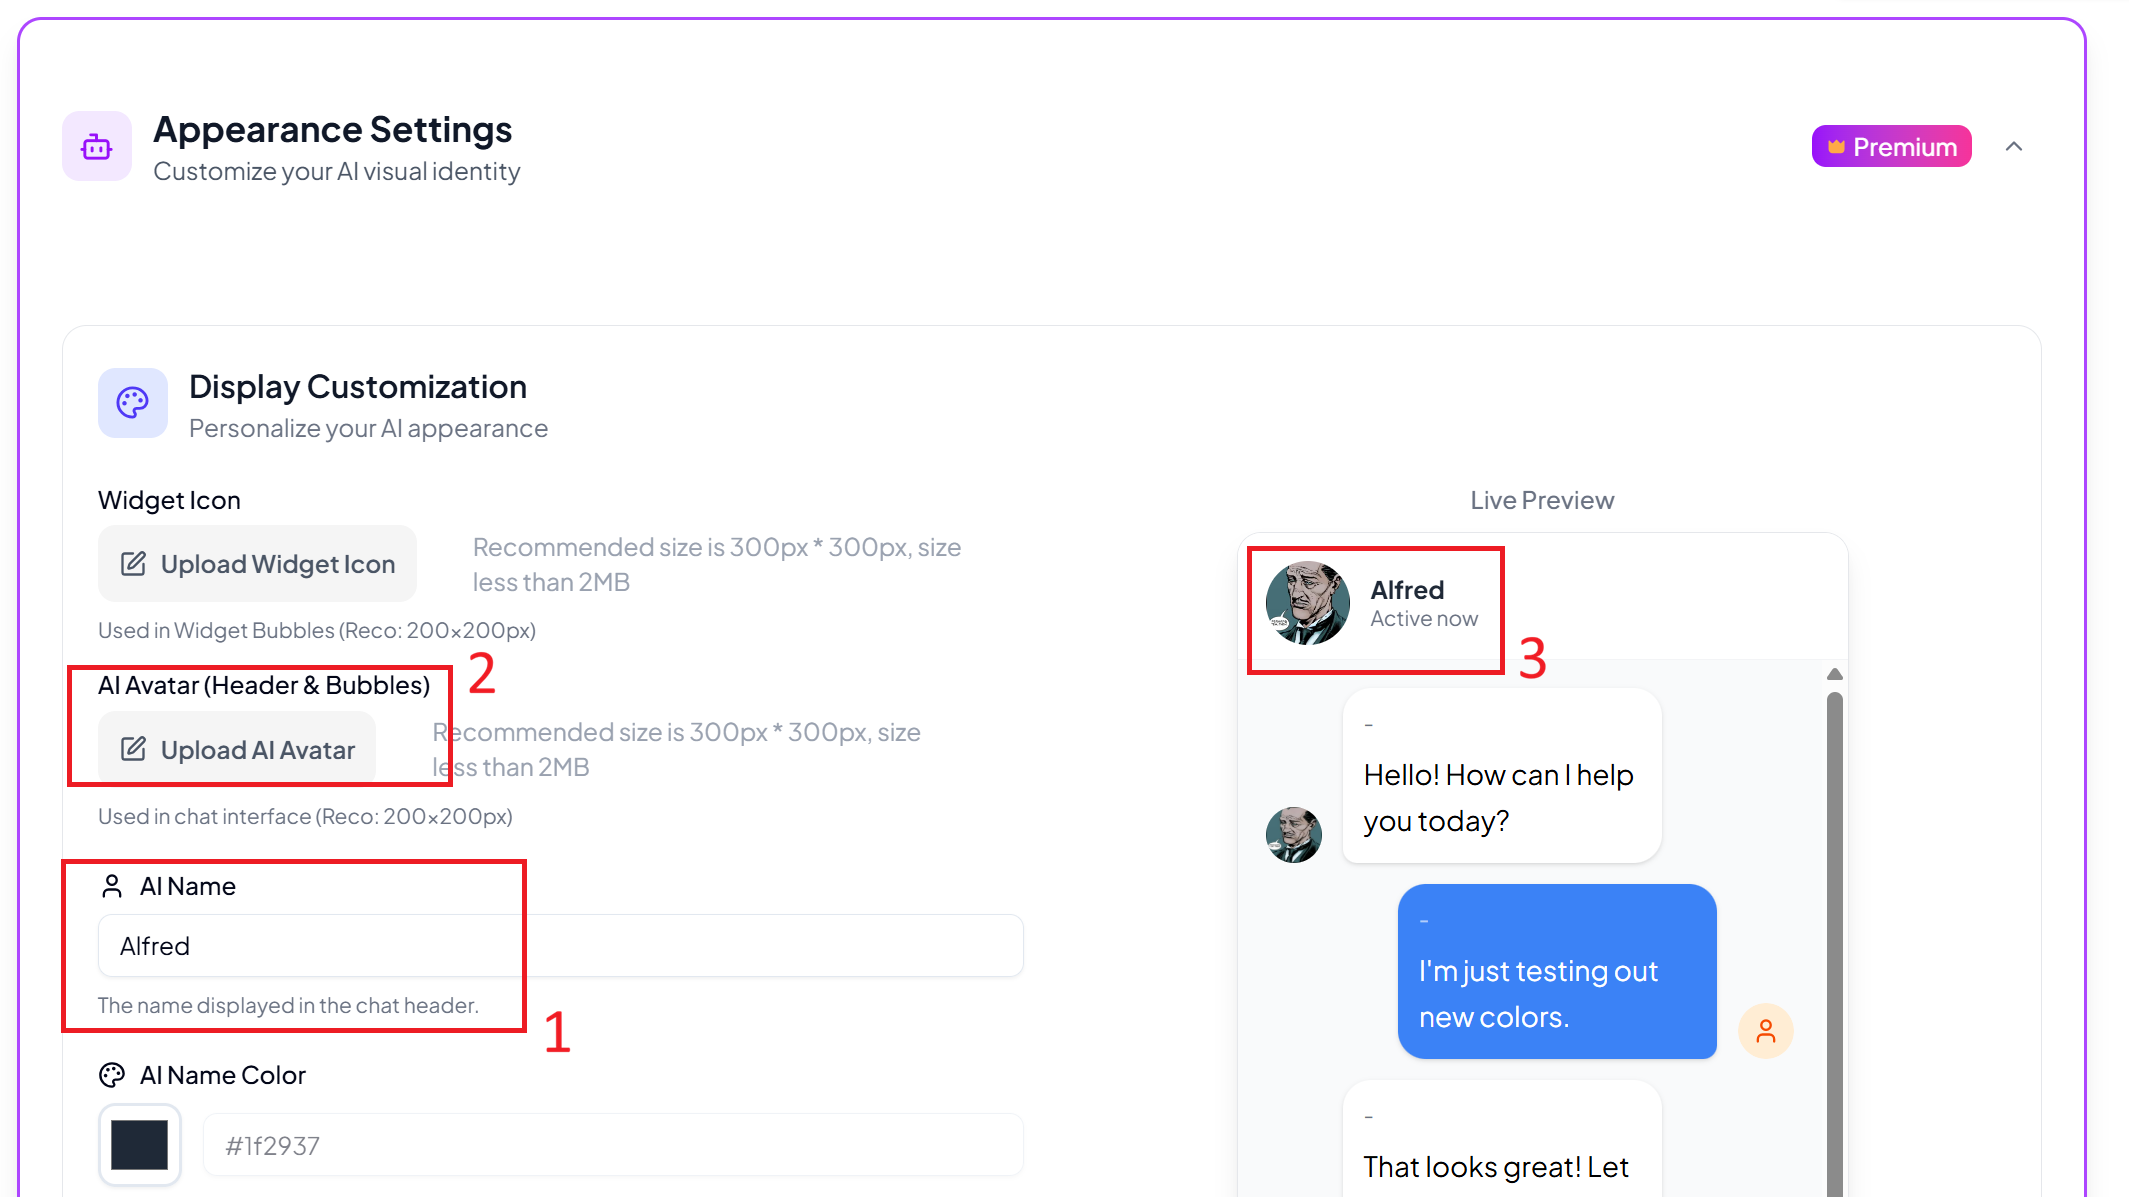Screen dimensions: 2129x1197
Task: Click Alfred's small avatar beside the greeting bubble
Action: 1294,835
